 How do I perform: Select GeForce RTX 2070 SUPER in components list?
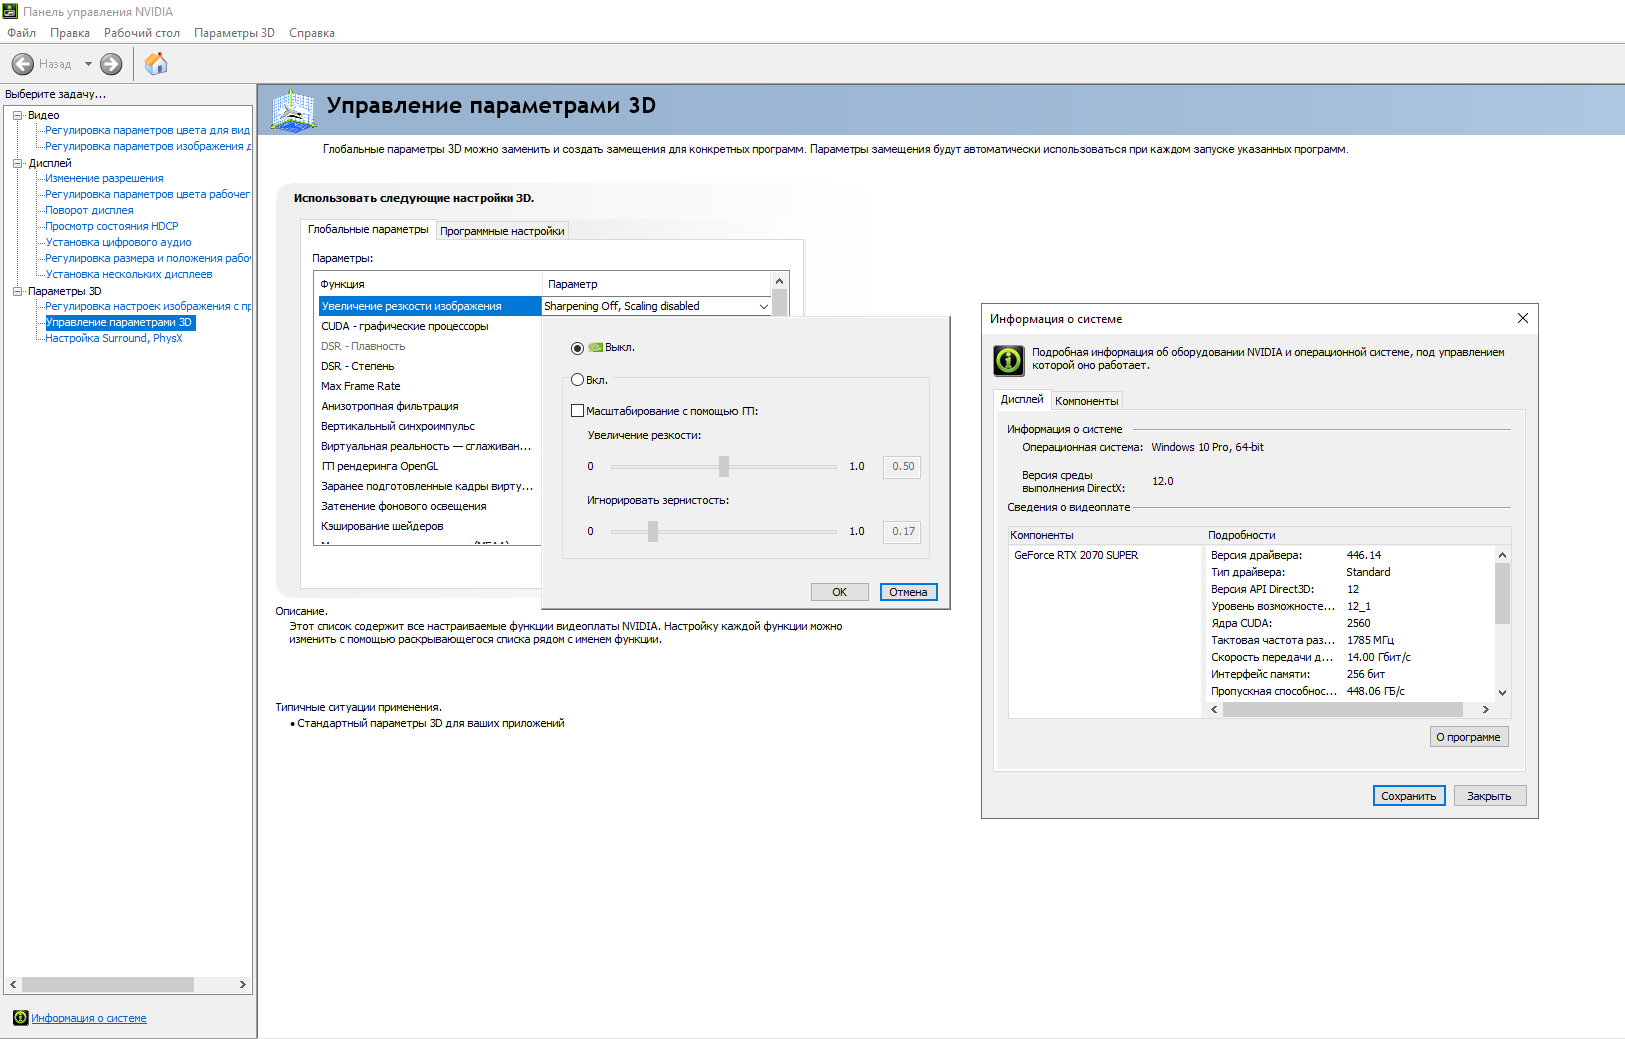click(1076, 555)
